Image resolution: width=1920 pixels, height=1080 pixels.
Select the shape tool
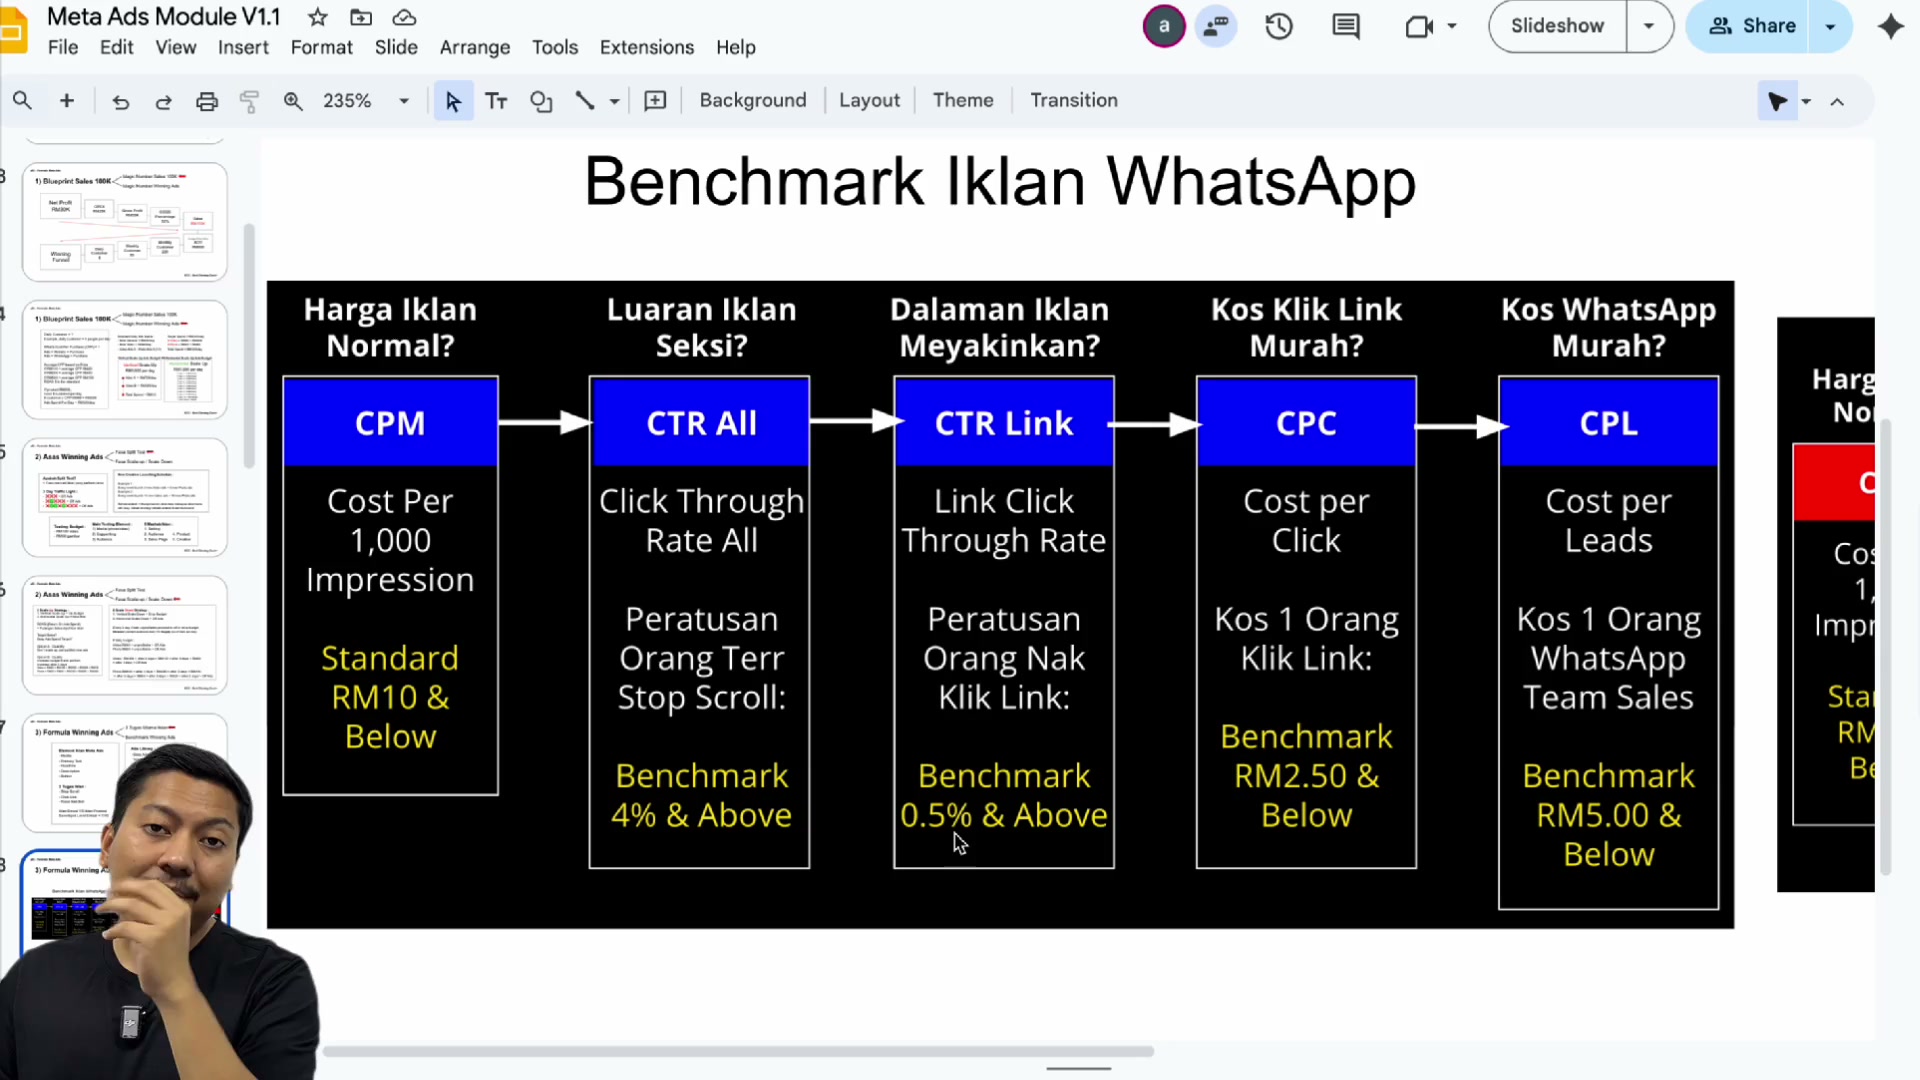[541, 101]
